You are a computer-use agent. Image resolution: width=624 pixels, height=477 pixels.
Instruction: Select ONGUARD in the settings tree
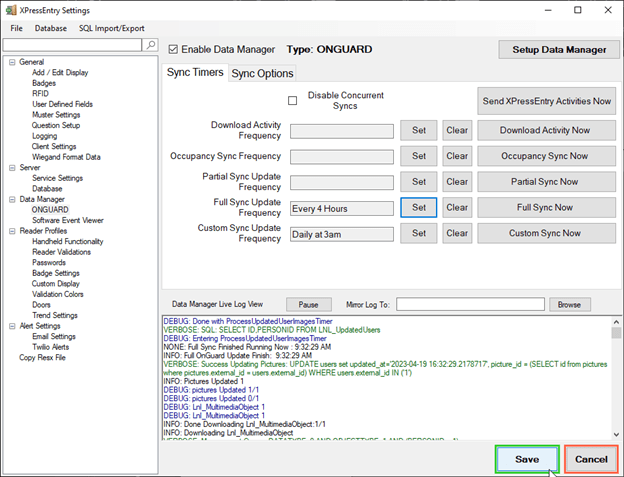50,209
